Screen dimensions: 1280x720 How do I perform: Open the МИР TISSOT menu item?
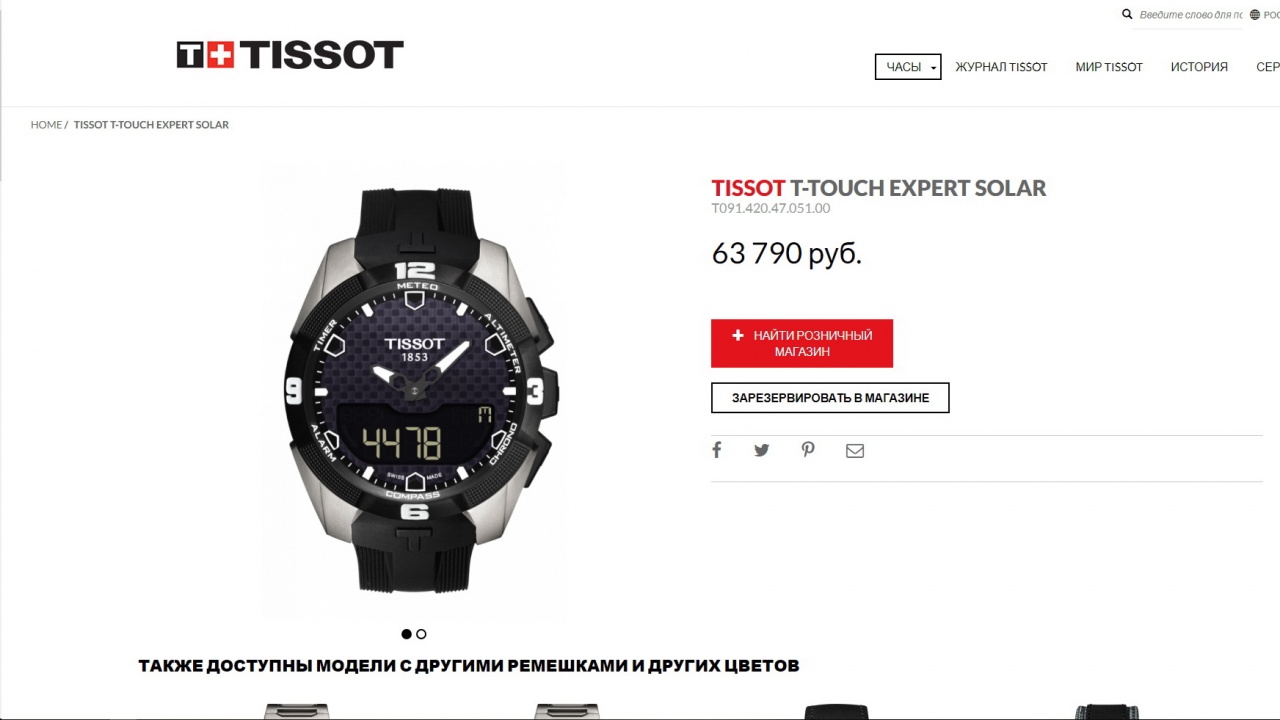[1109, 67]
